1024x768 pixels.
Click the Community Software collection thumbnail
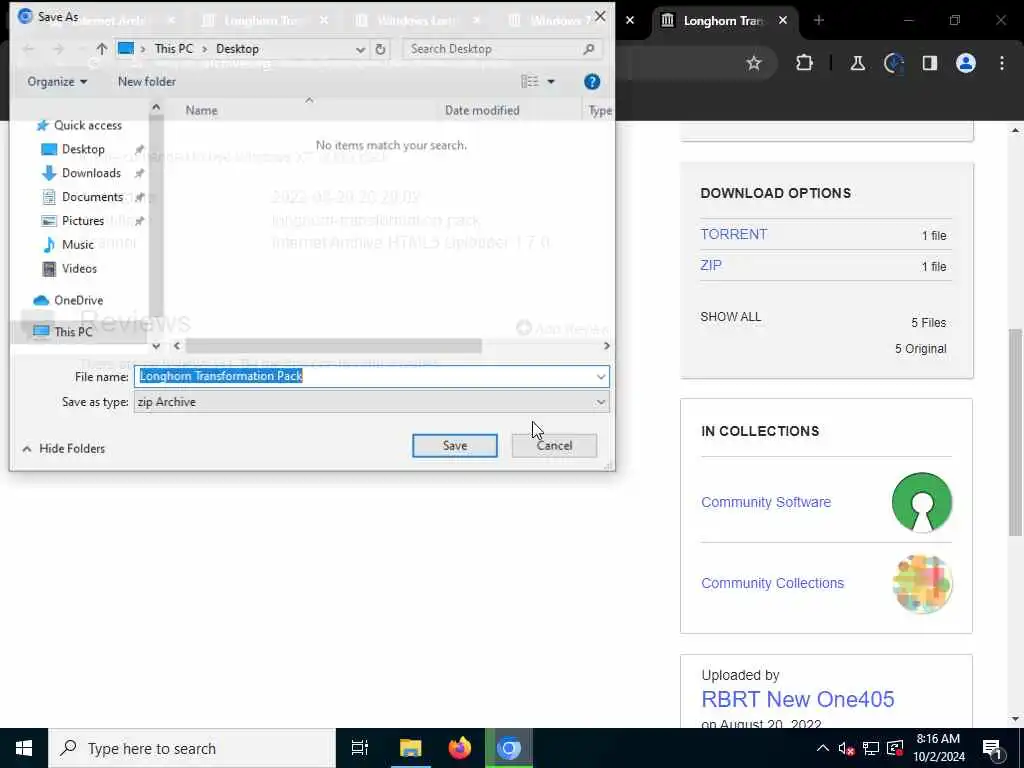921,502
